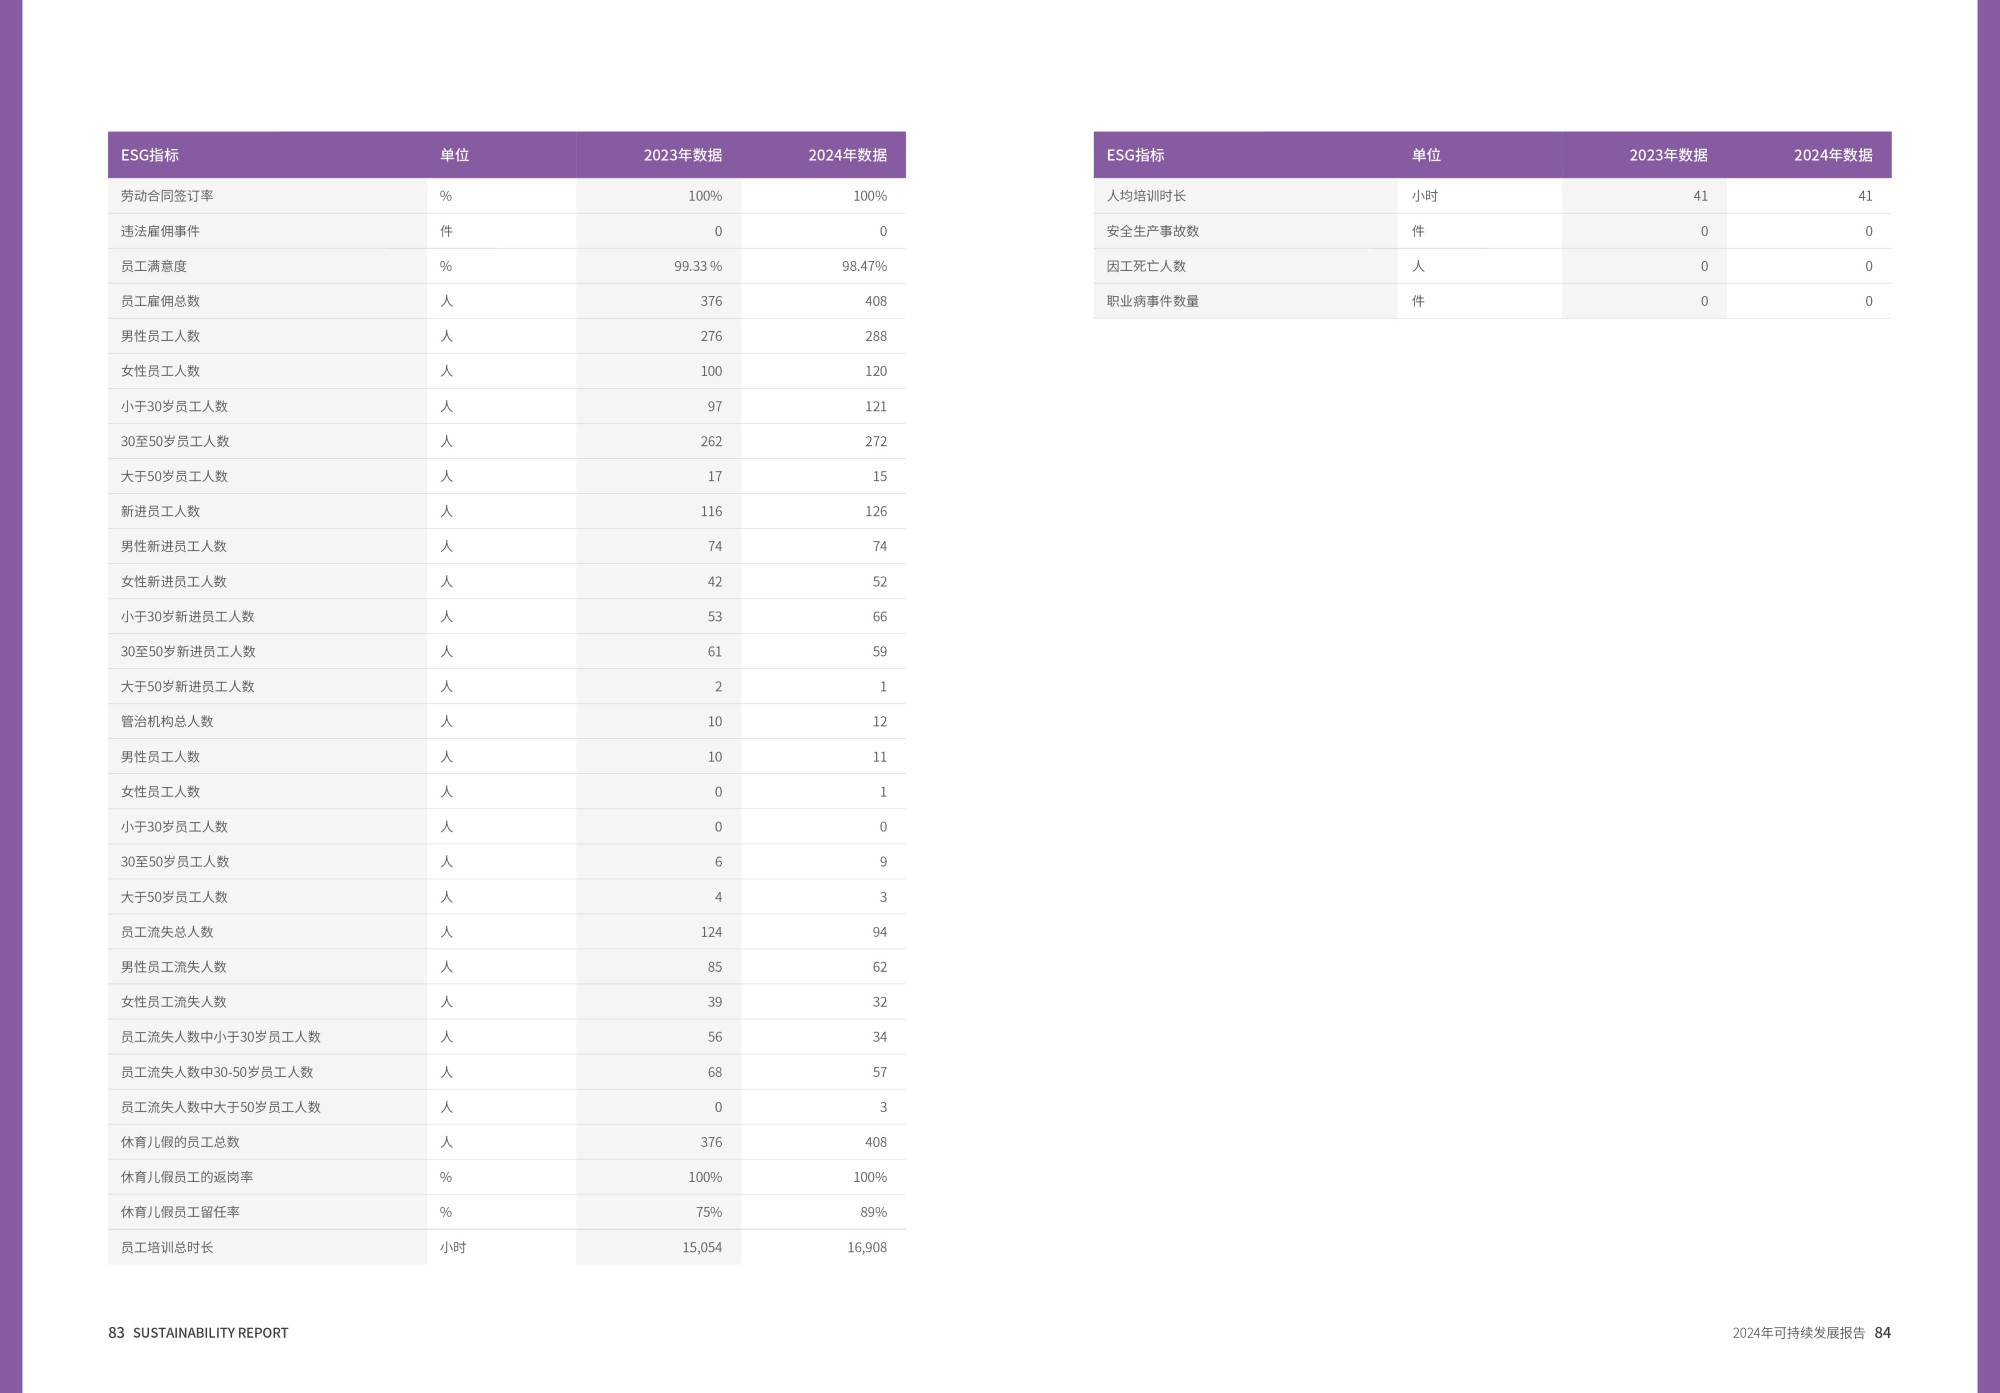Screen dimensions: 2000x1393
Task: Click the '新进员工人数' row label
Action: point(160,511)
